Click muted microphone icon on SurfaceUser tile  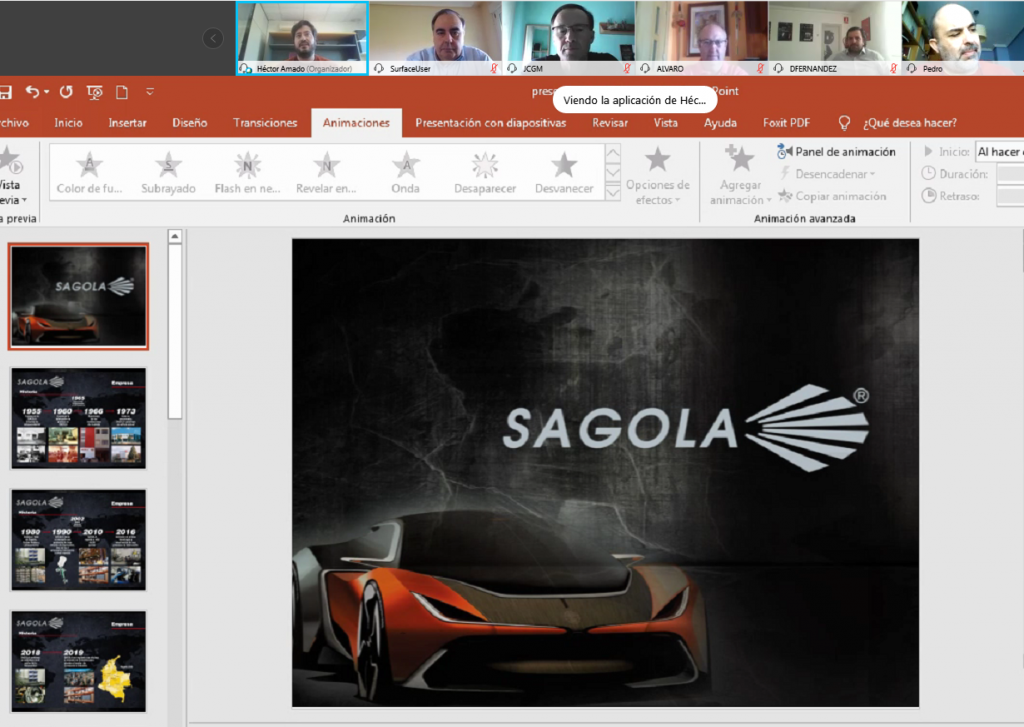point(494,68)
